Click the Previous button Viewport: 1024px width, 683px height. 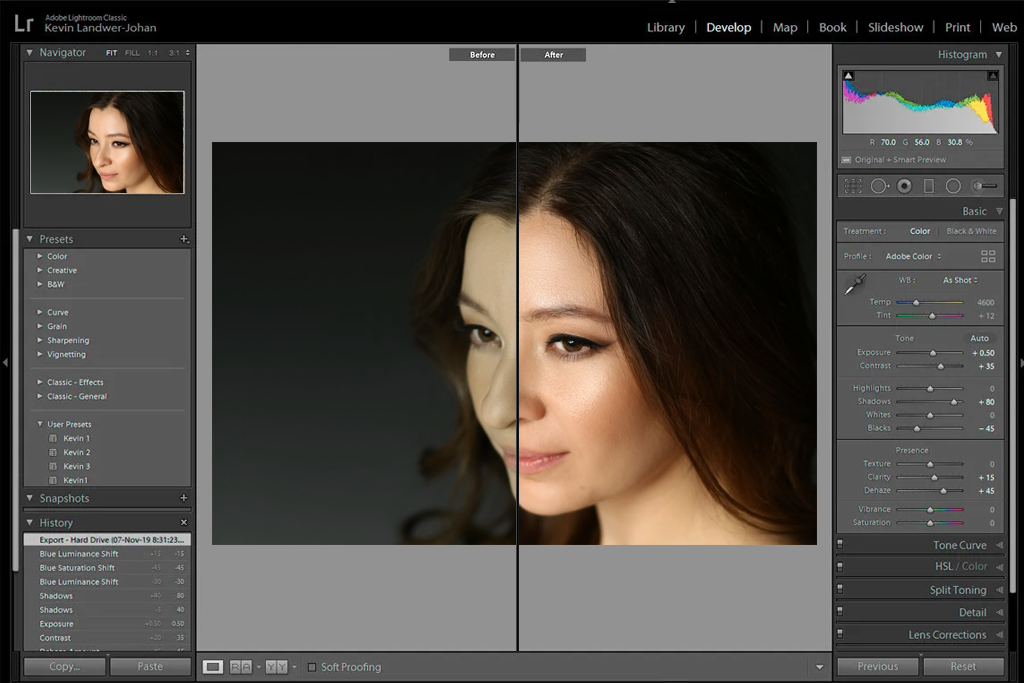878,667
